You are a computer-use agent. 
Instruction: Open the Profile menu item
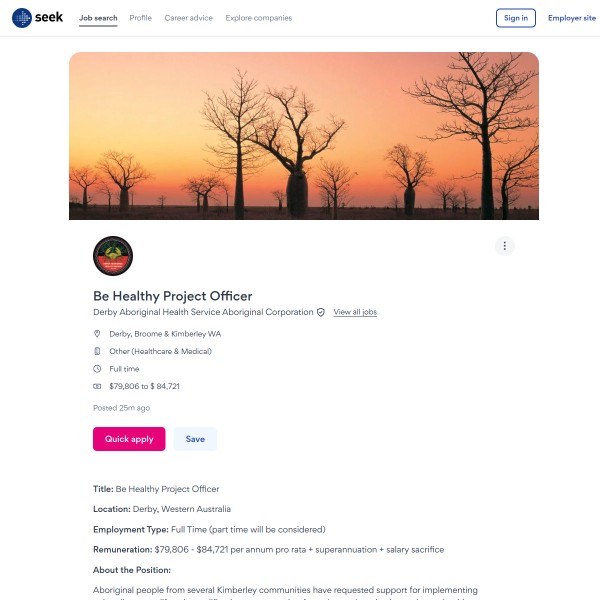coord(140,18)
